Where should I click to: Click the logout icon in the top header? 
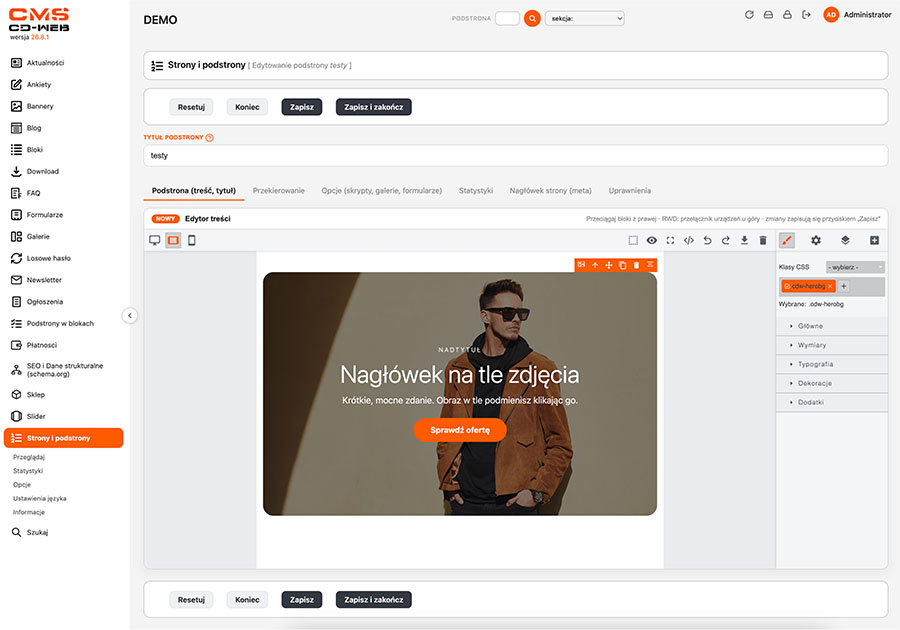(806, 15)
